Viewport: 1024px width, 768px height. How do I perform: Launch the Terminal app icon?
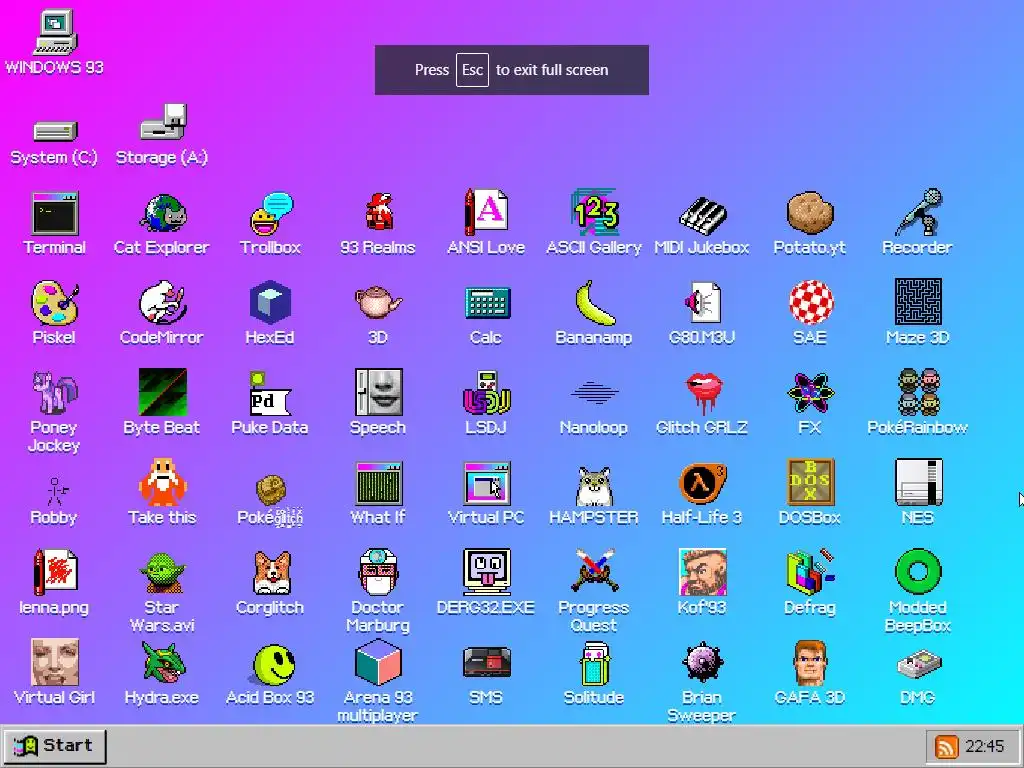pyautogui.click(x=55, y=213)
